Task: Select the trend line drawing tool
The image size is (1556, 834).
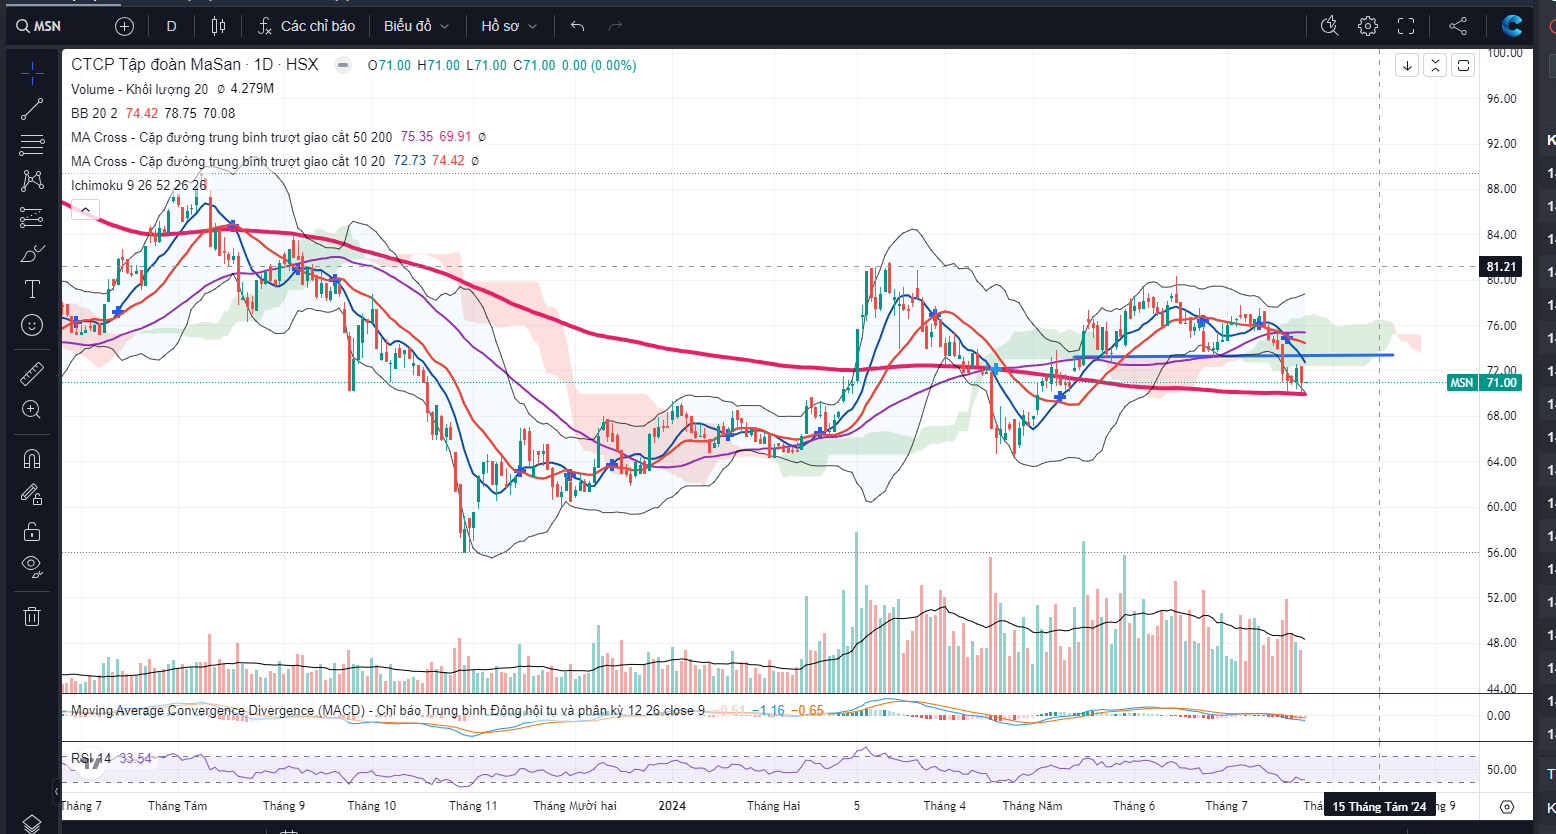Action: click(x=32, y=109)
